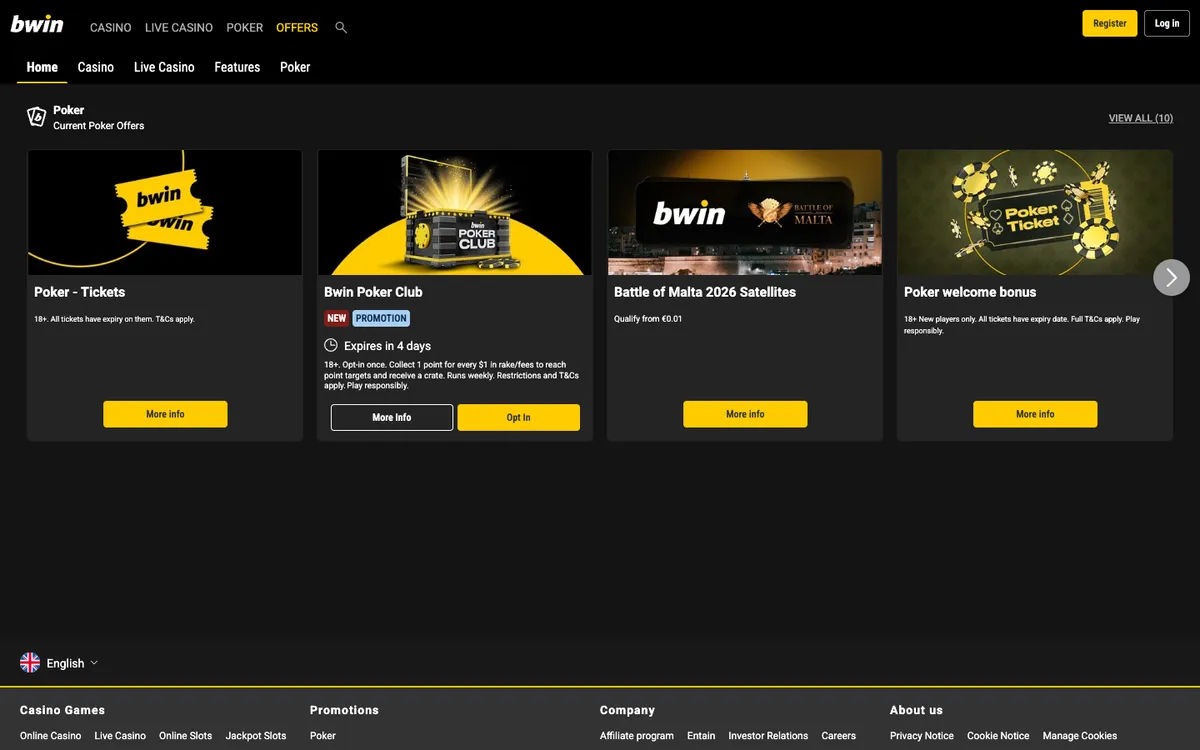The height and width of the screenshot is (750, 1200).
Task: Switch to the Casino tab
Action: [x=96, y=67]
